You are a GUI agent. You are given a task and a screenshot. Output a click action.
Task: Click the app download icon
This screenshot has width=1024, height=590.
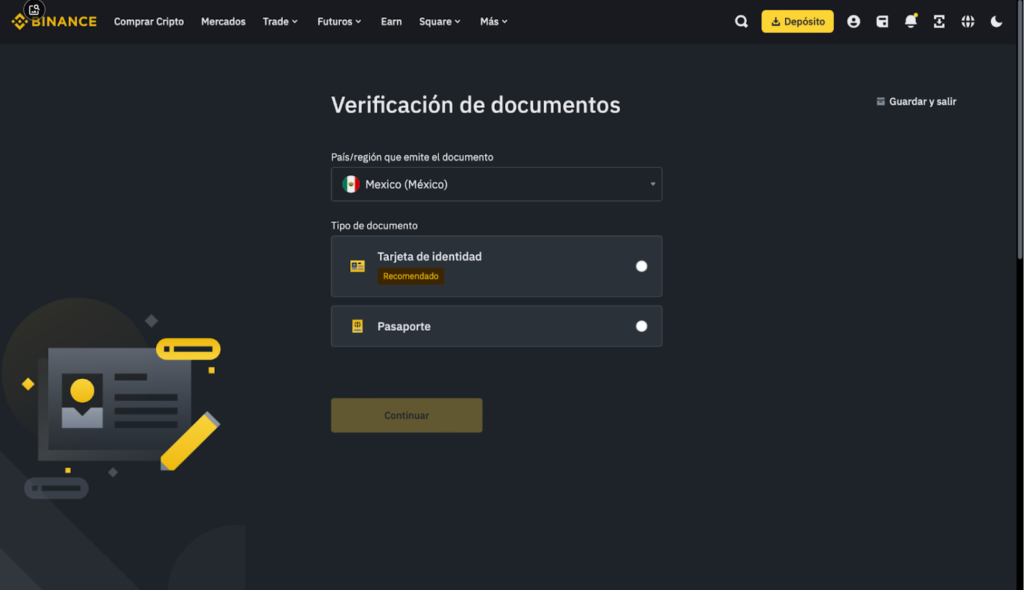939,21
